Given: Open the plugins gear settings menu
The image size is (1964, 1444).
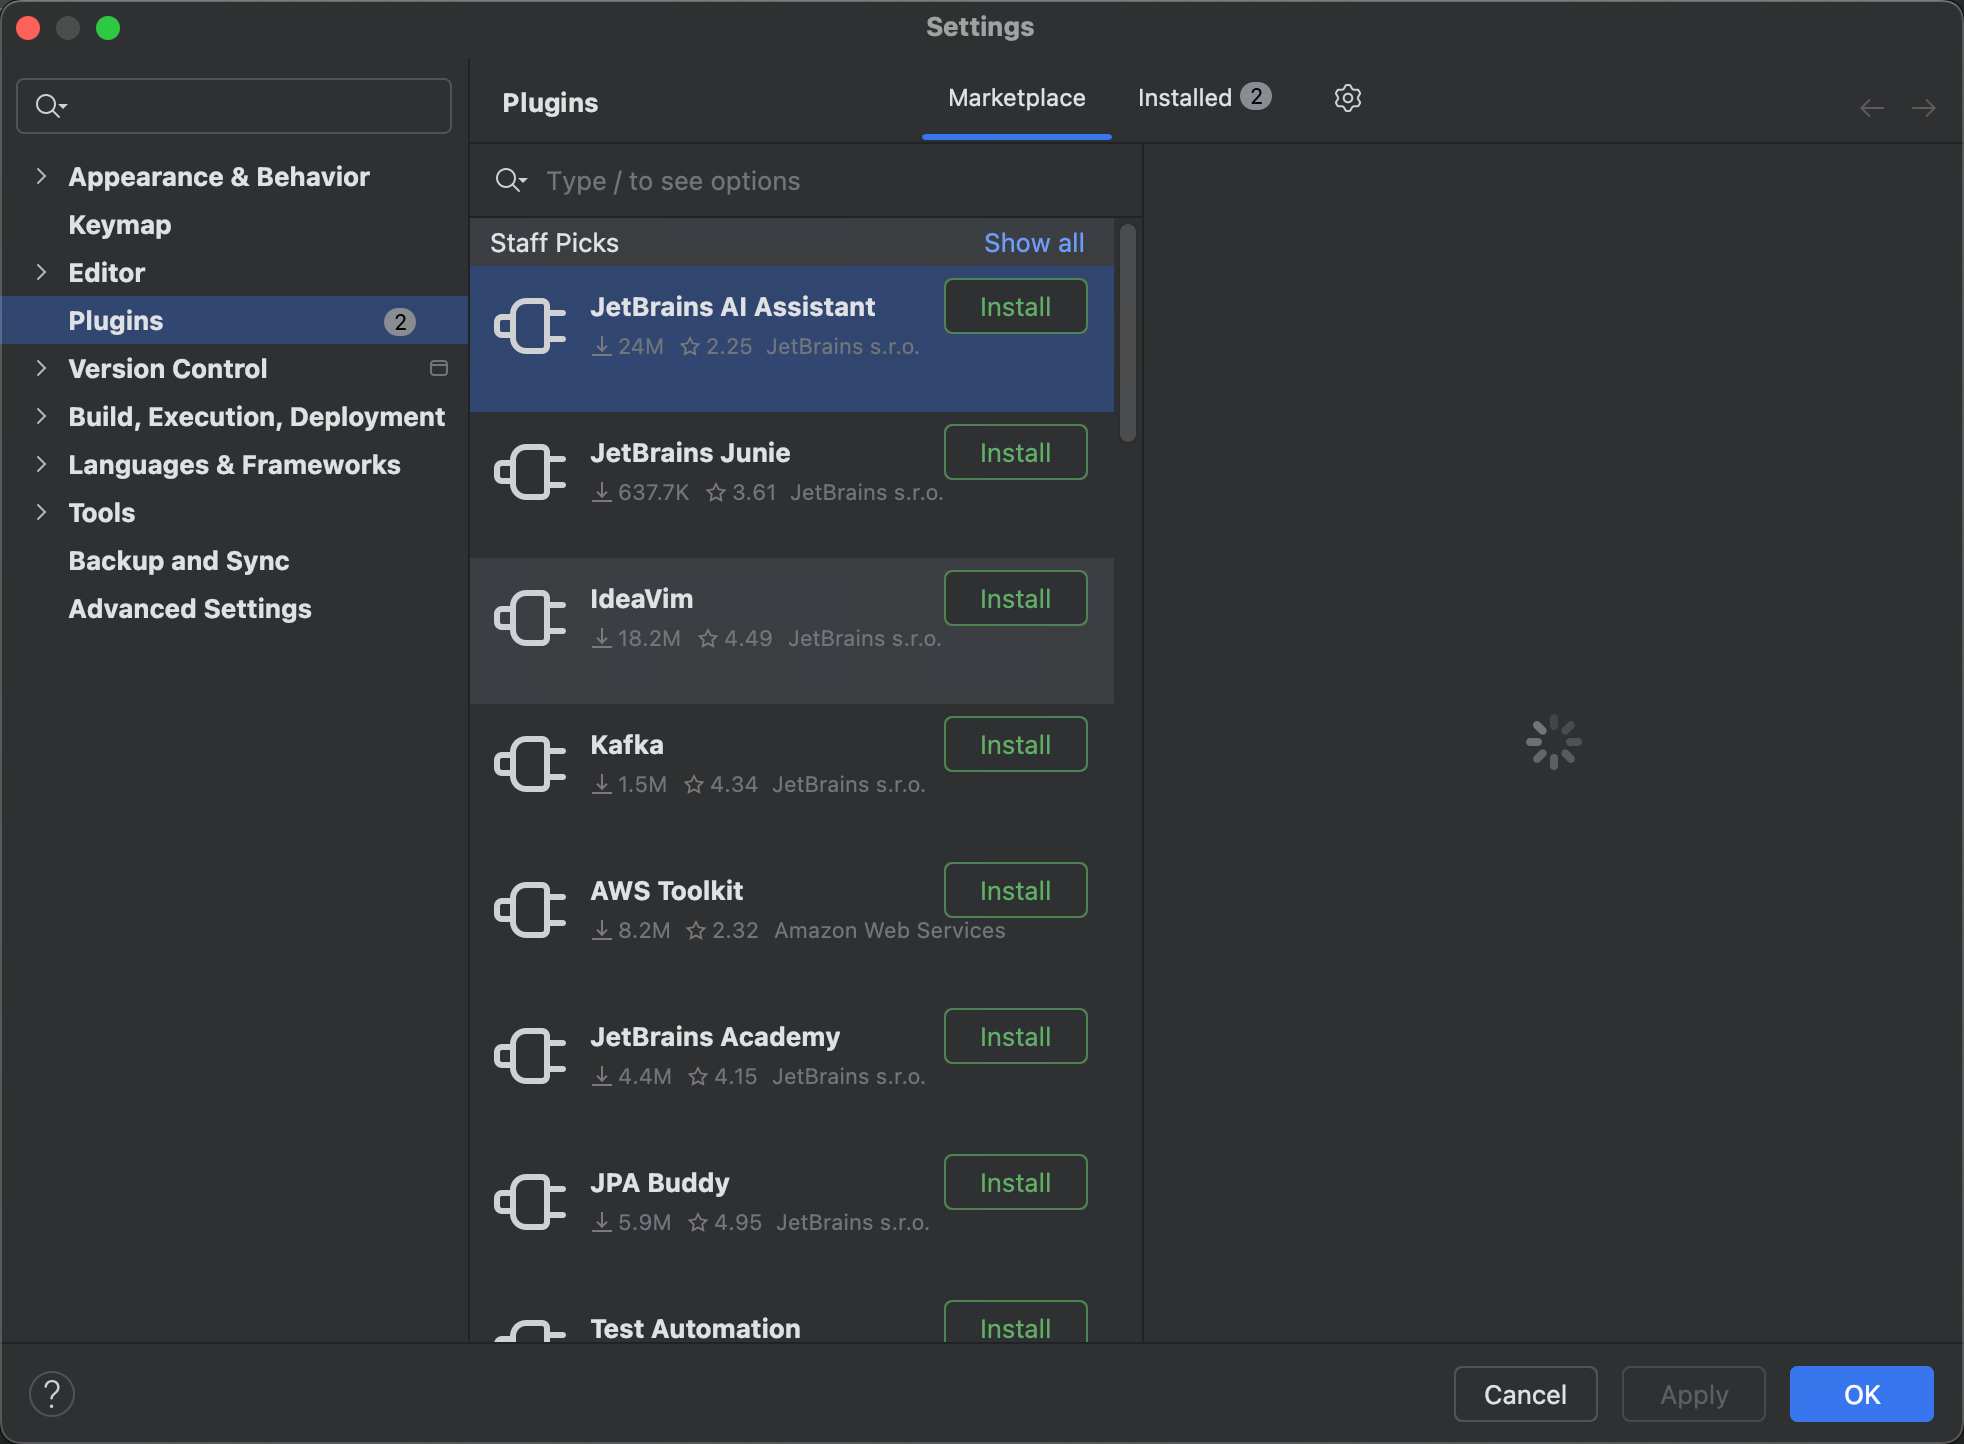Looking at the screenshot, I should [1347, 98].
